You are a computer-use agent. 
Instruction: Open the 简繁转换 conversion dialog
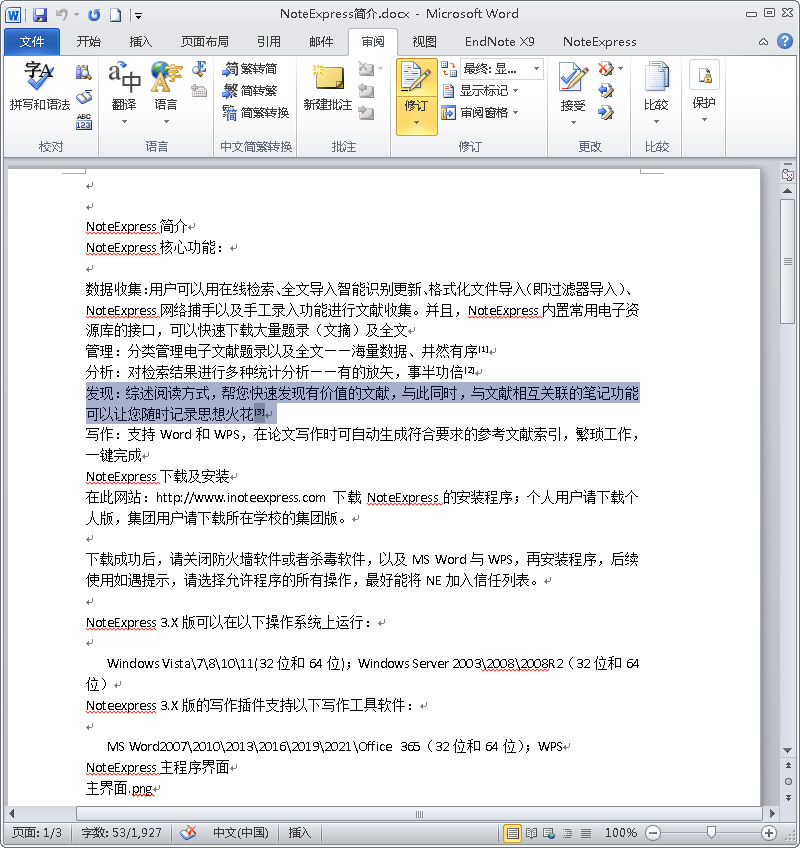pos(256,112)
